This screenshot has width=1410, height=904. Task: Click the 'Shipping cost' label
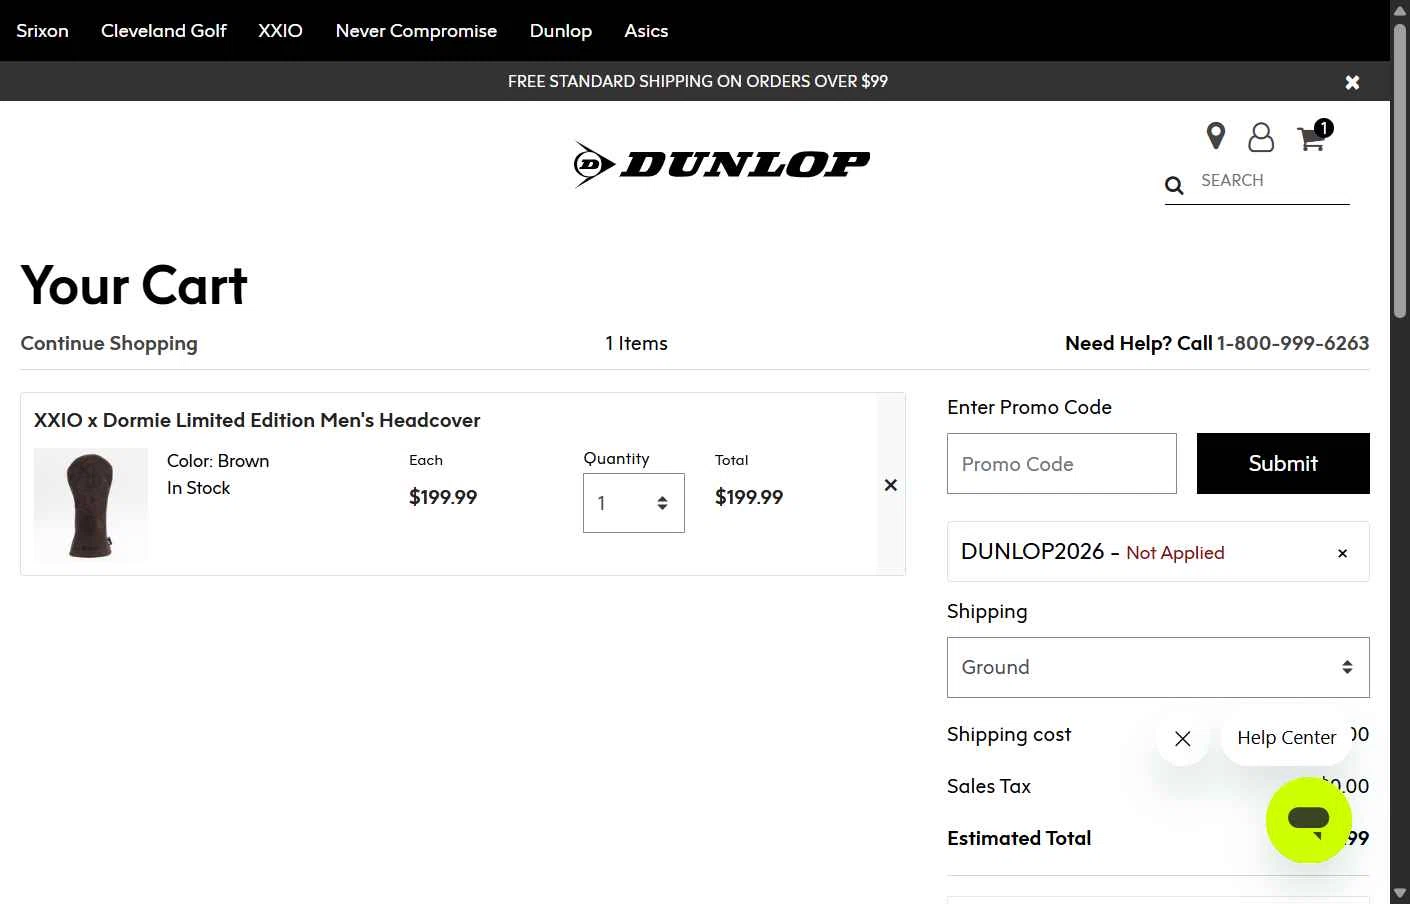pos(1009,734)
